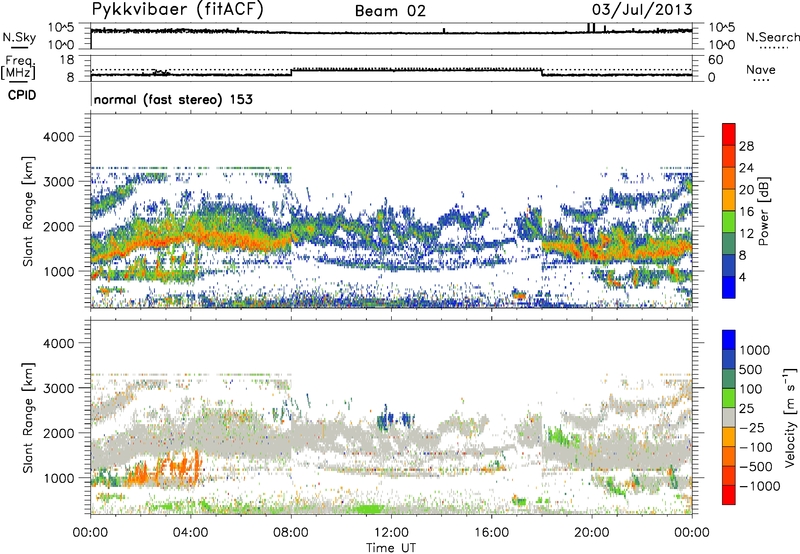Click the "16" value on the power color bar
The height and width of the screenshot is (554, 800).
point(746,212)
